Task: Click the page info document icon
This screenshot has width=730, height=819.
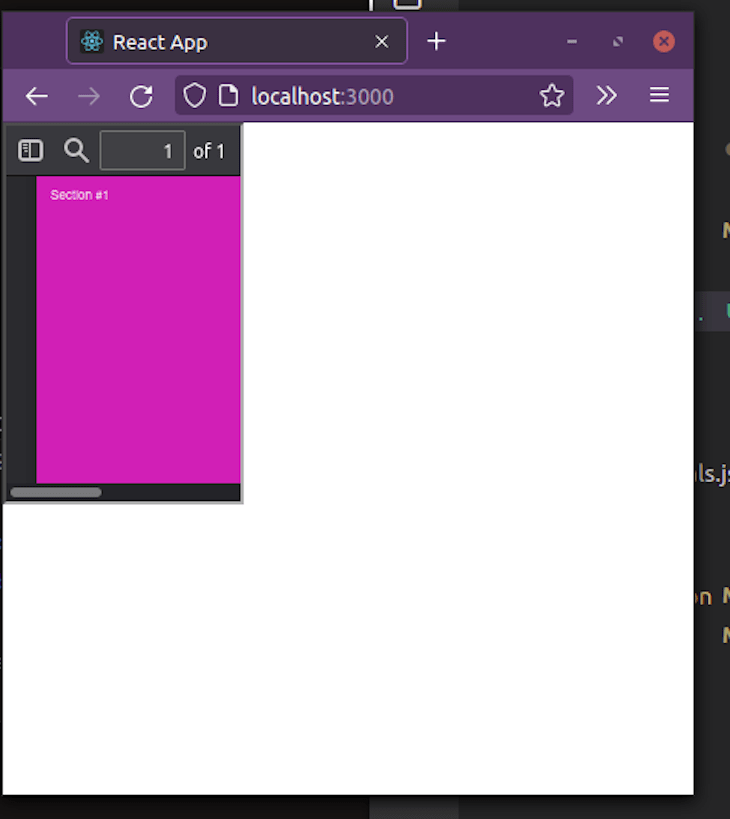Action: [x=228, y=96]
